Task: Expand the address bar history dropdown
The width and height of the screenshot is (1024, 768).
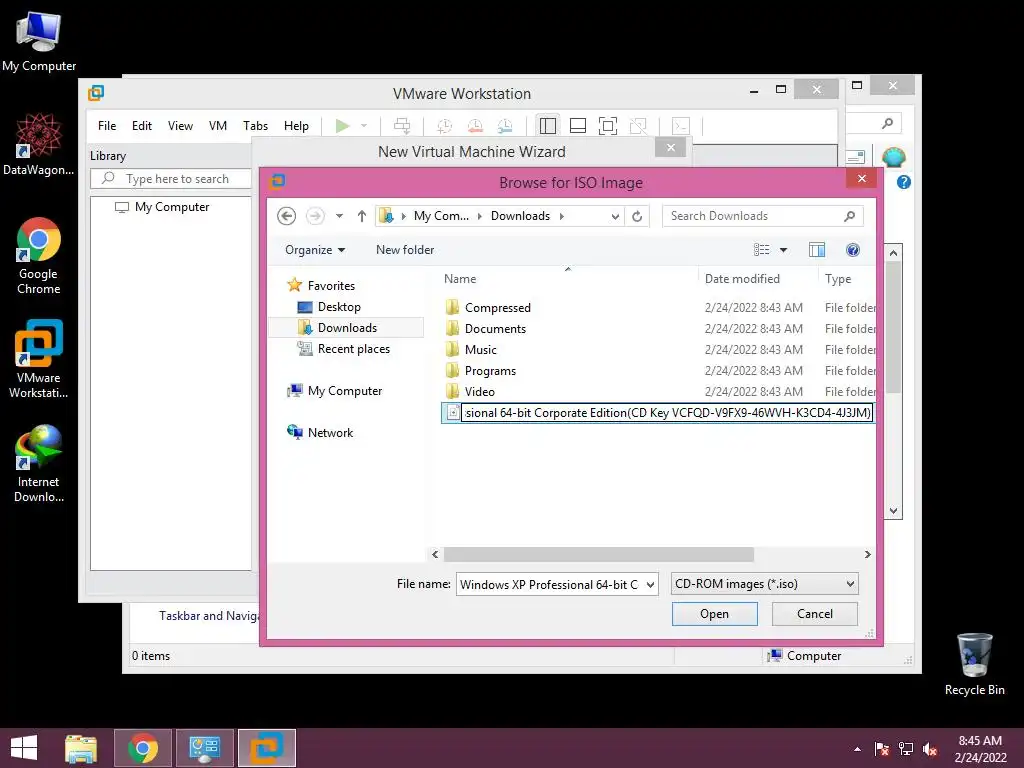Action: [615, 216]
